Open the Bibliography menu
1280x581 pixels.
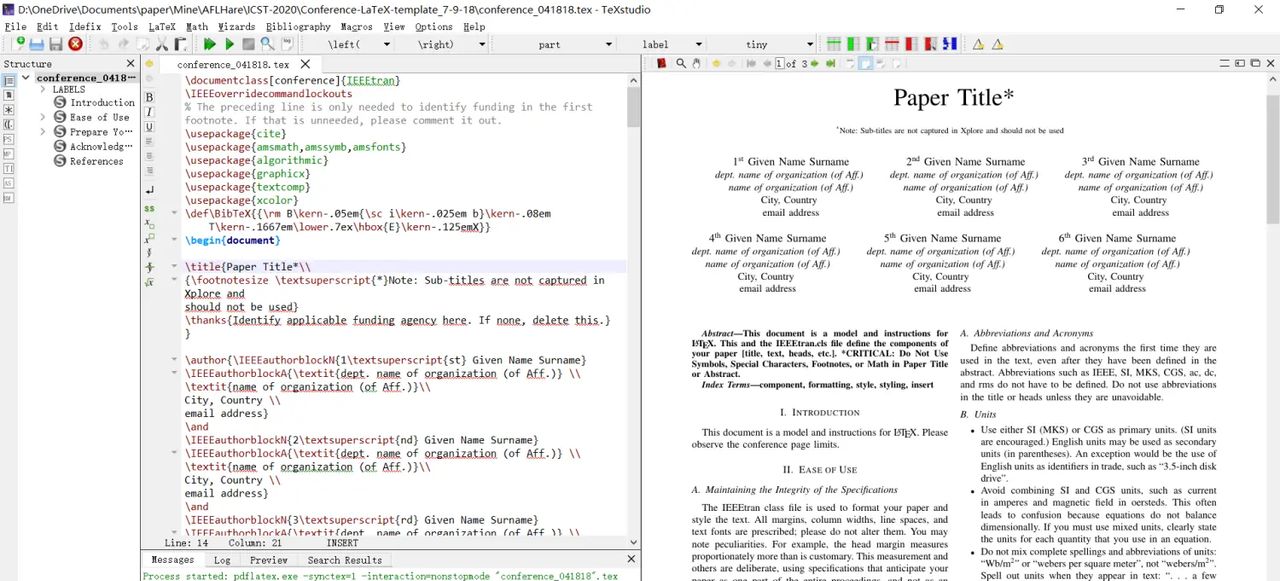(x=297, y=27)
